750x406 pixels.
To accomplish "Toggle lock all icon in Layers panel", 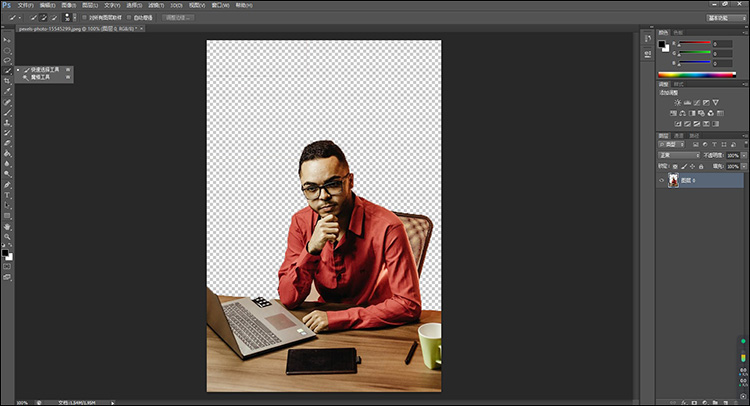I will (701, 166).
